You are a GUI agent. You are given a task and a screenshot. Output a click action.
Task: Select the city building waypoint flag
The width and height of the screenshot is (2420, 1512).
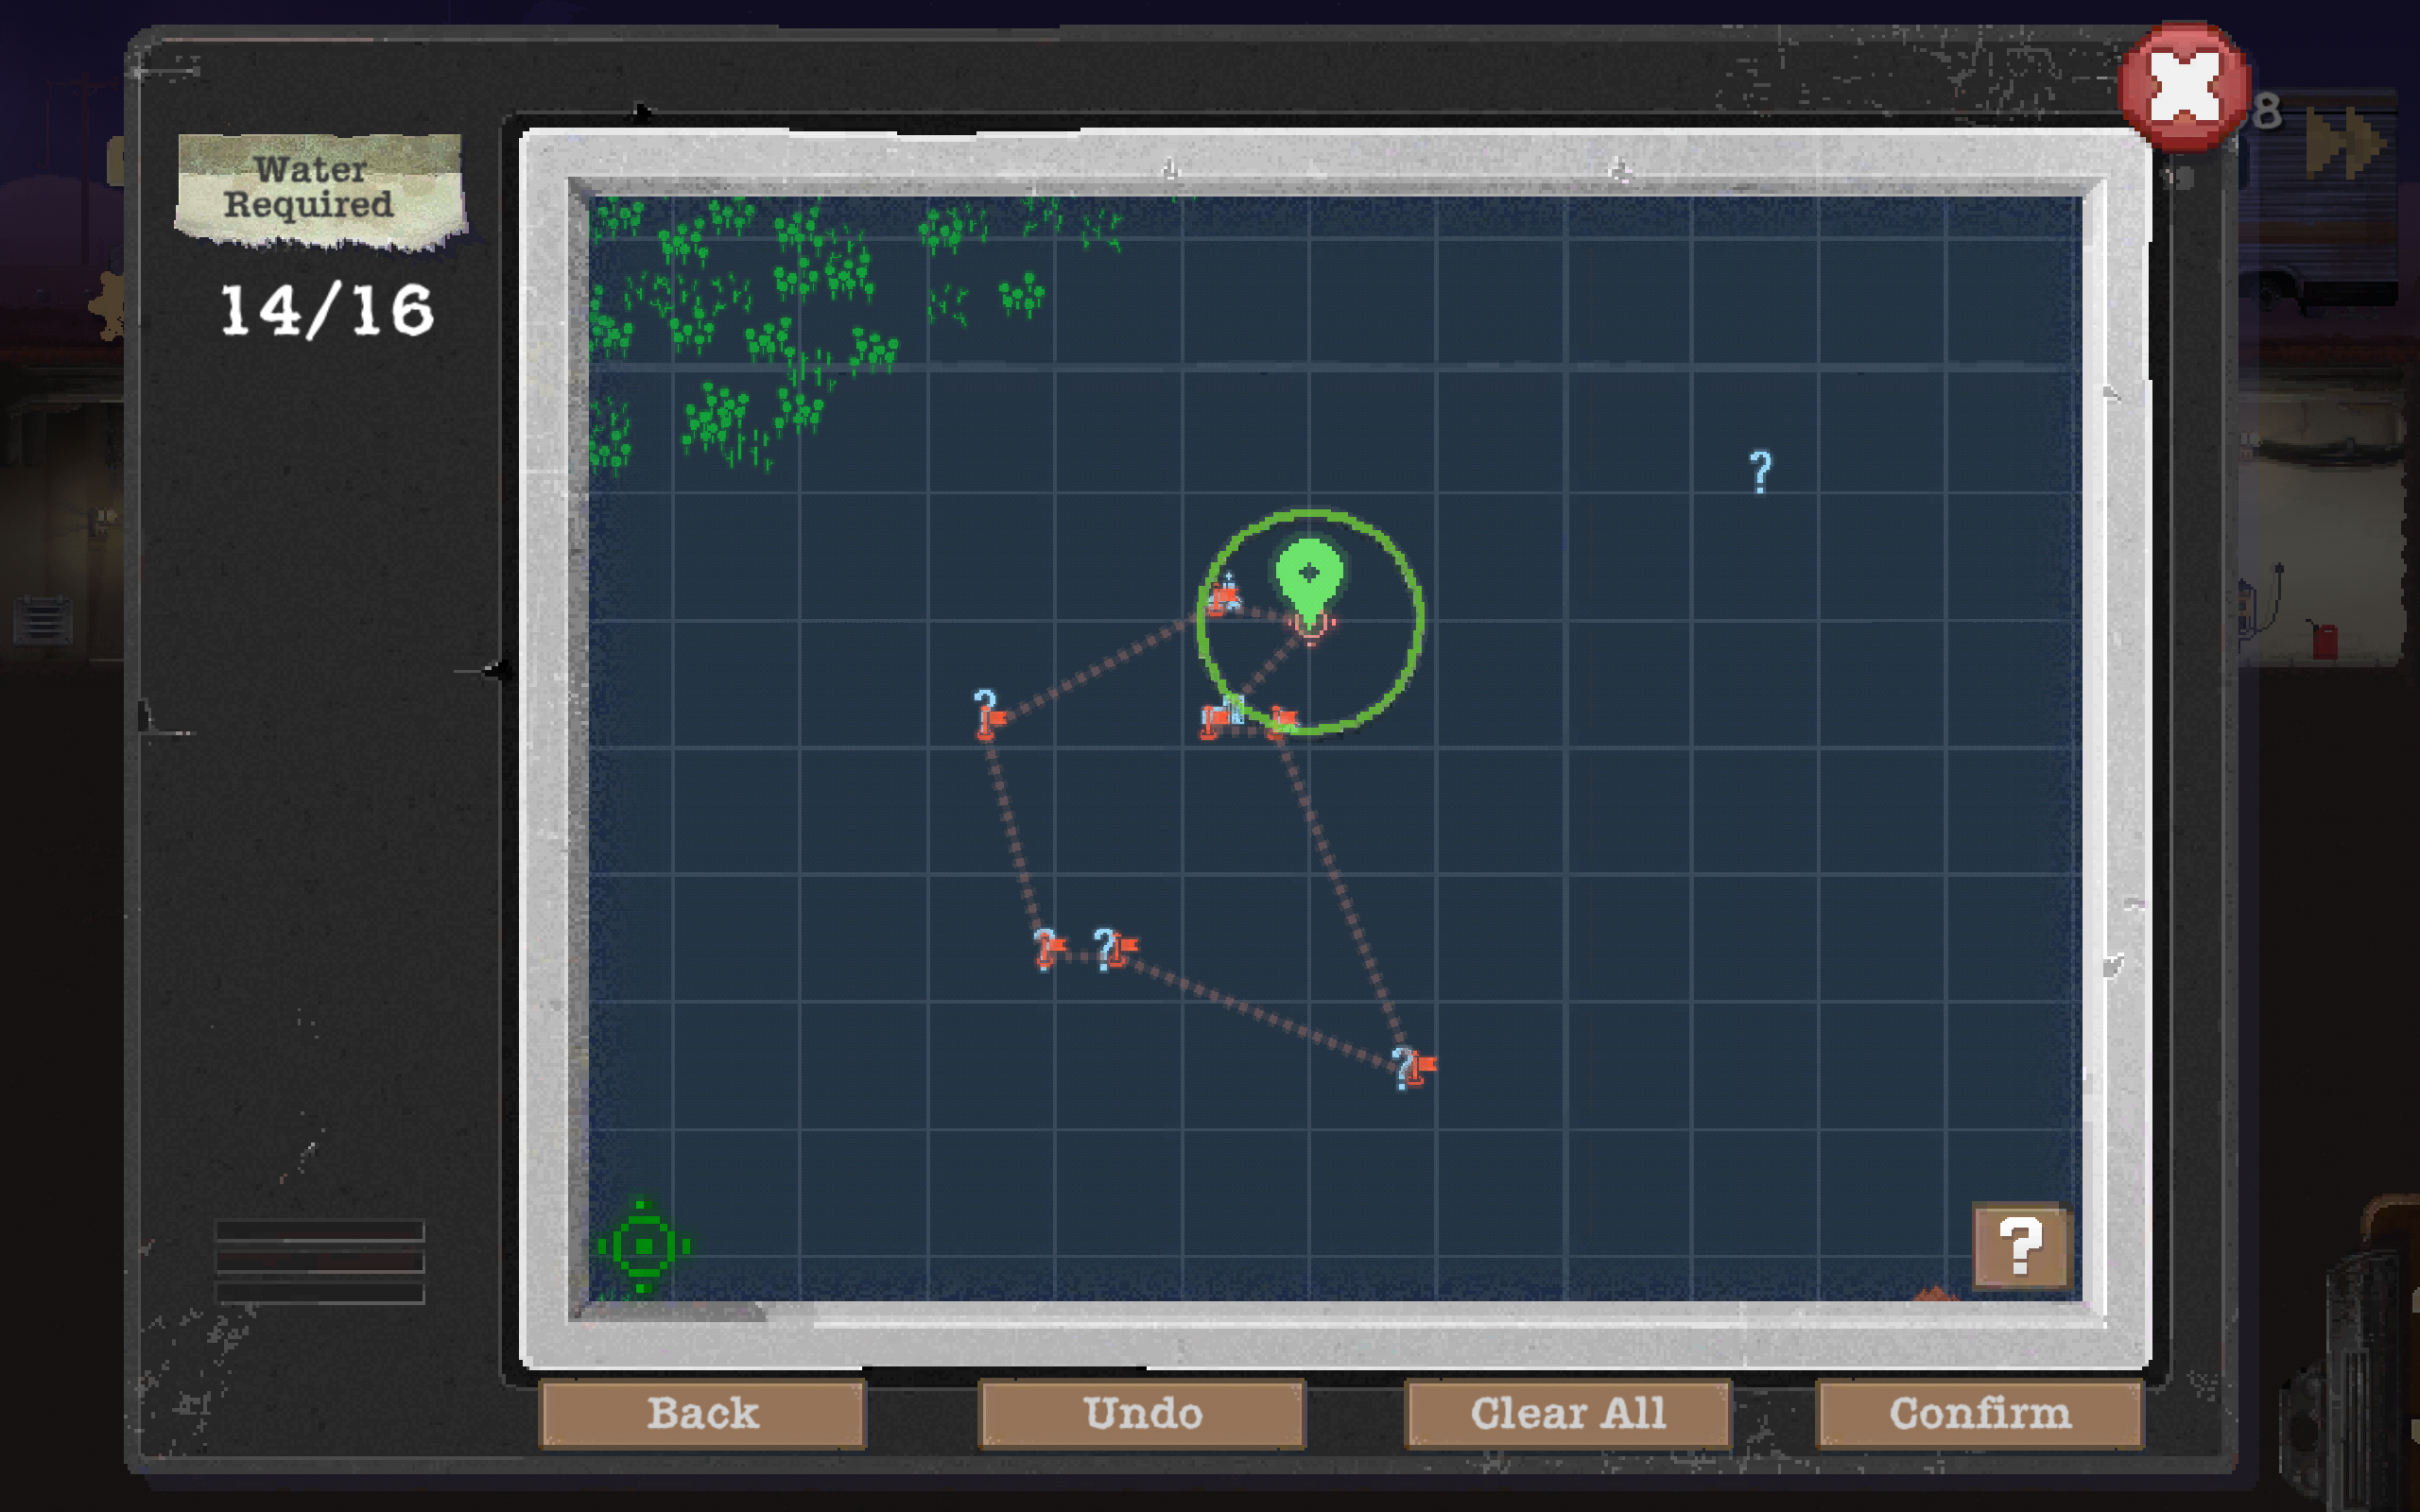pyautogui.click(x=1220, y=716)
